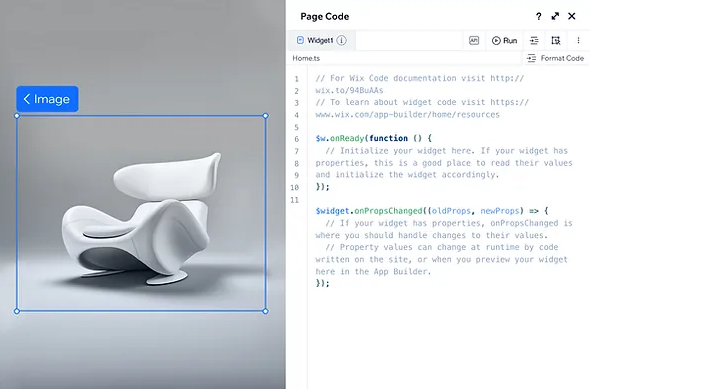Click the 'here in the App Builder.' comment line
The image size is (710, 389).
click(373, 272)
